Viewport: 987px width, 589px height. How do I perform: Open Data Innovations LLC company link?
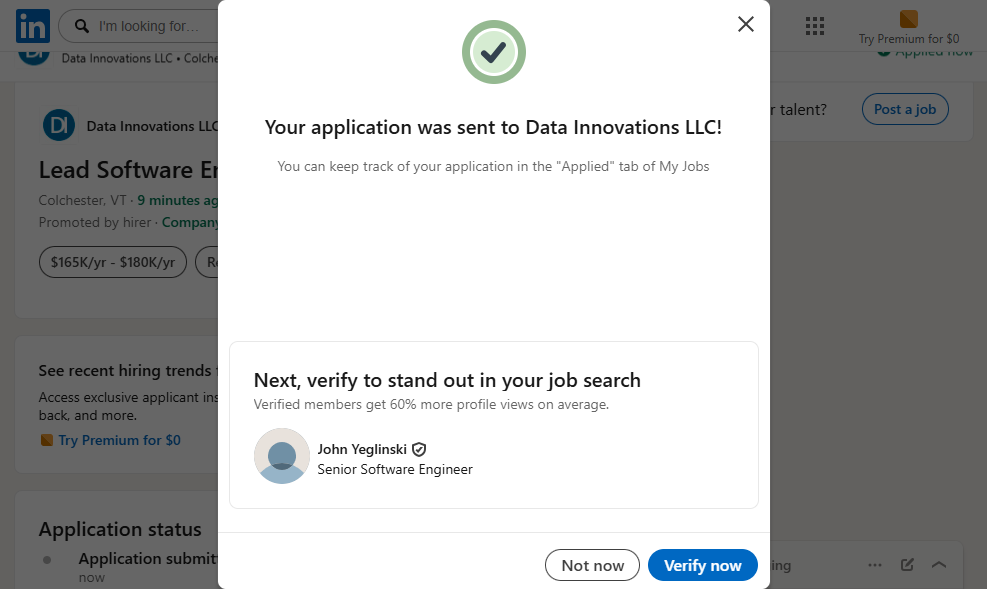click(150, 126)
